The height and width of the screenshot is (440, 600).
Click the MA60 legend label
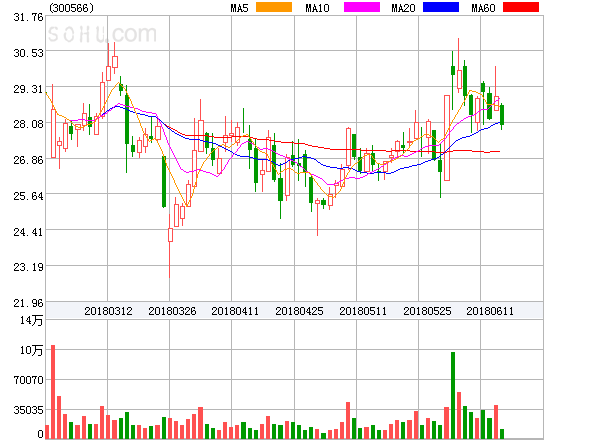pyautogui.click(x=483, y=8)
